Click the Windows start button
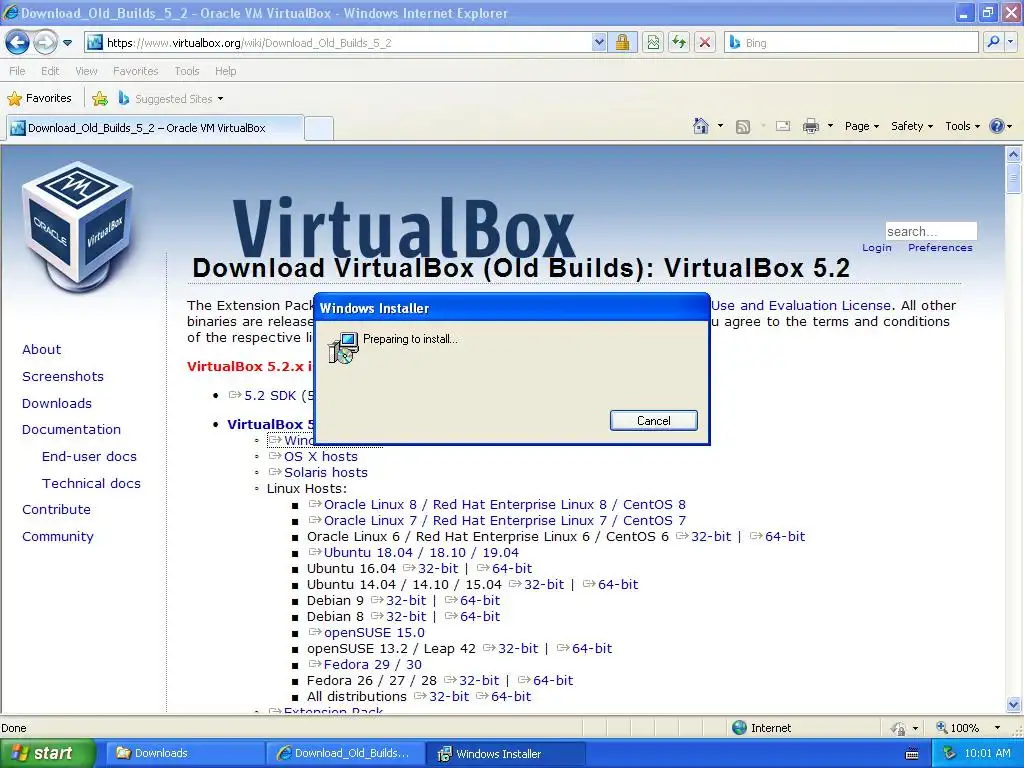The width and height of the screenshot is (1024, 768). tap(47, 753)
